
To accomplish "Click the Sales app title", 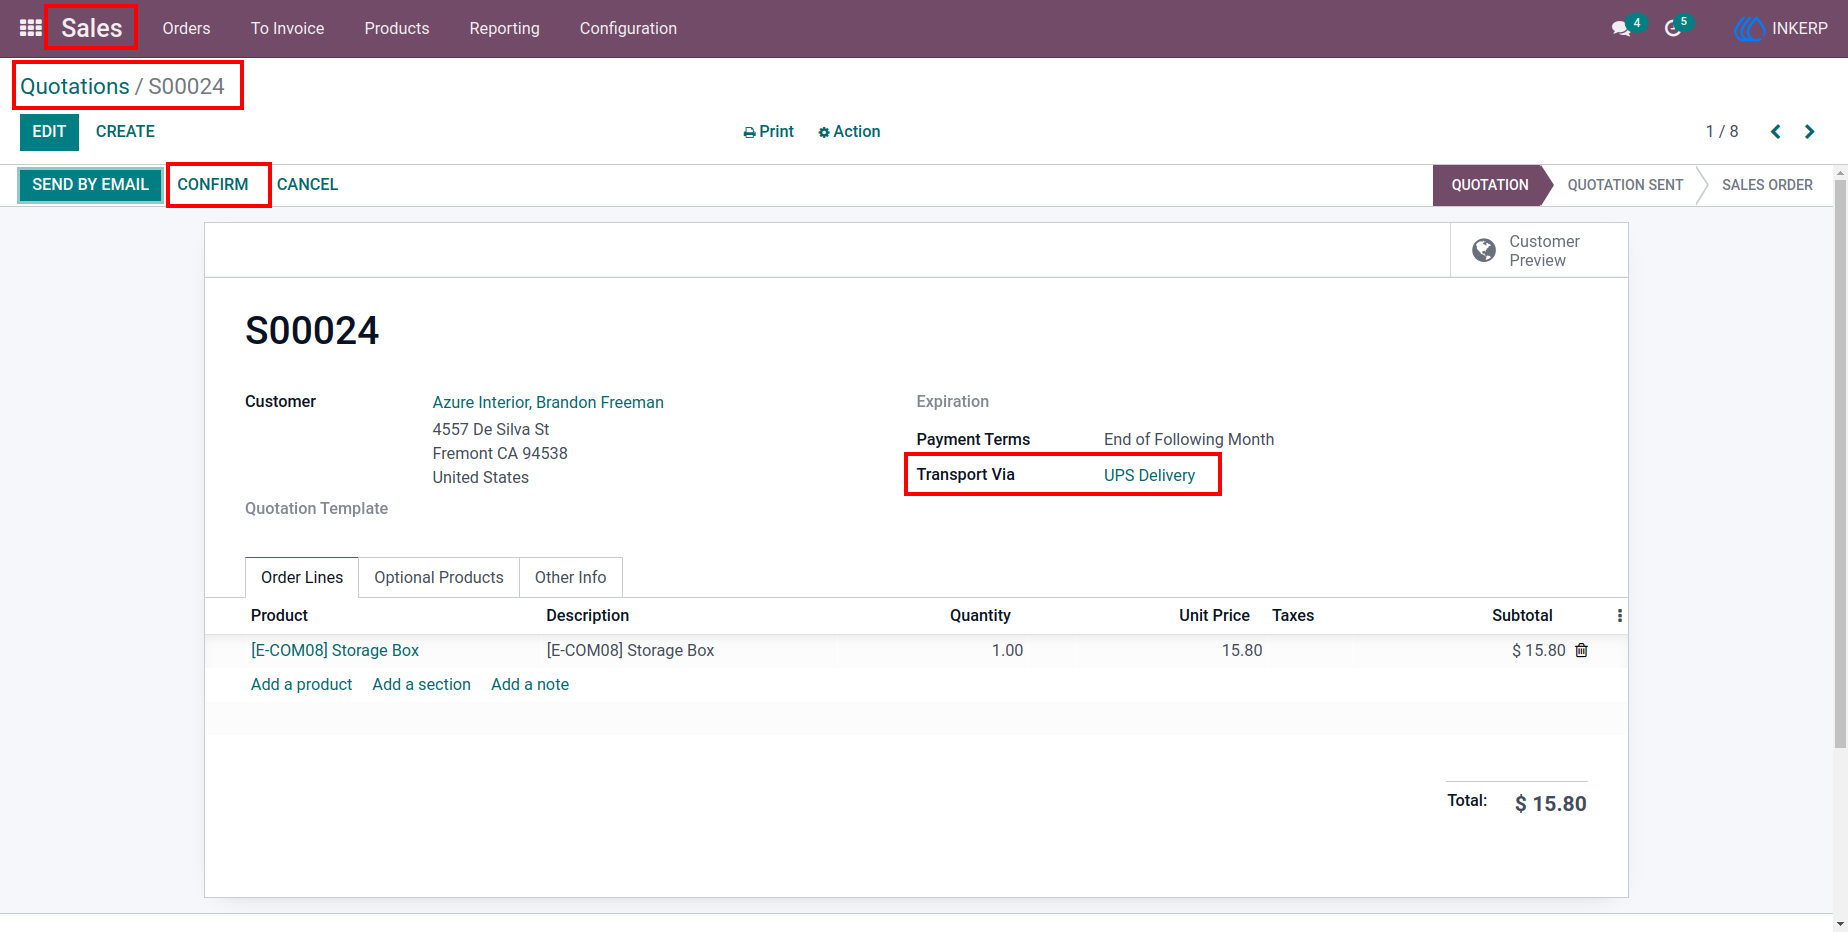I will click(x=91, y=28).
